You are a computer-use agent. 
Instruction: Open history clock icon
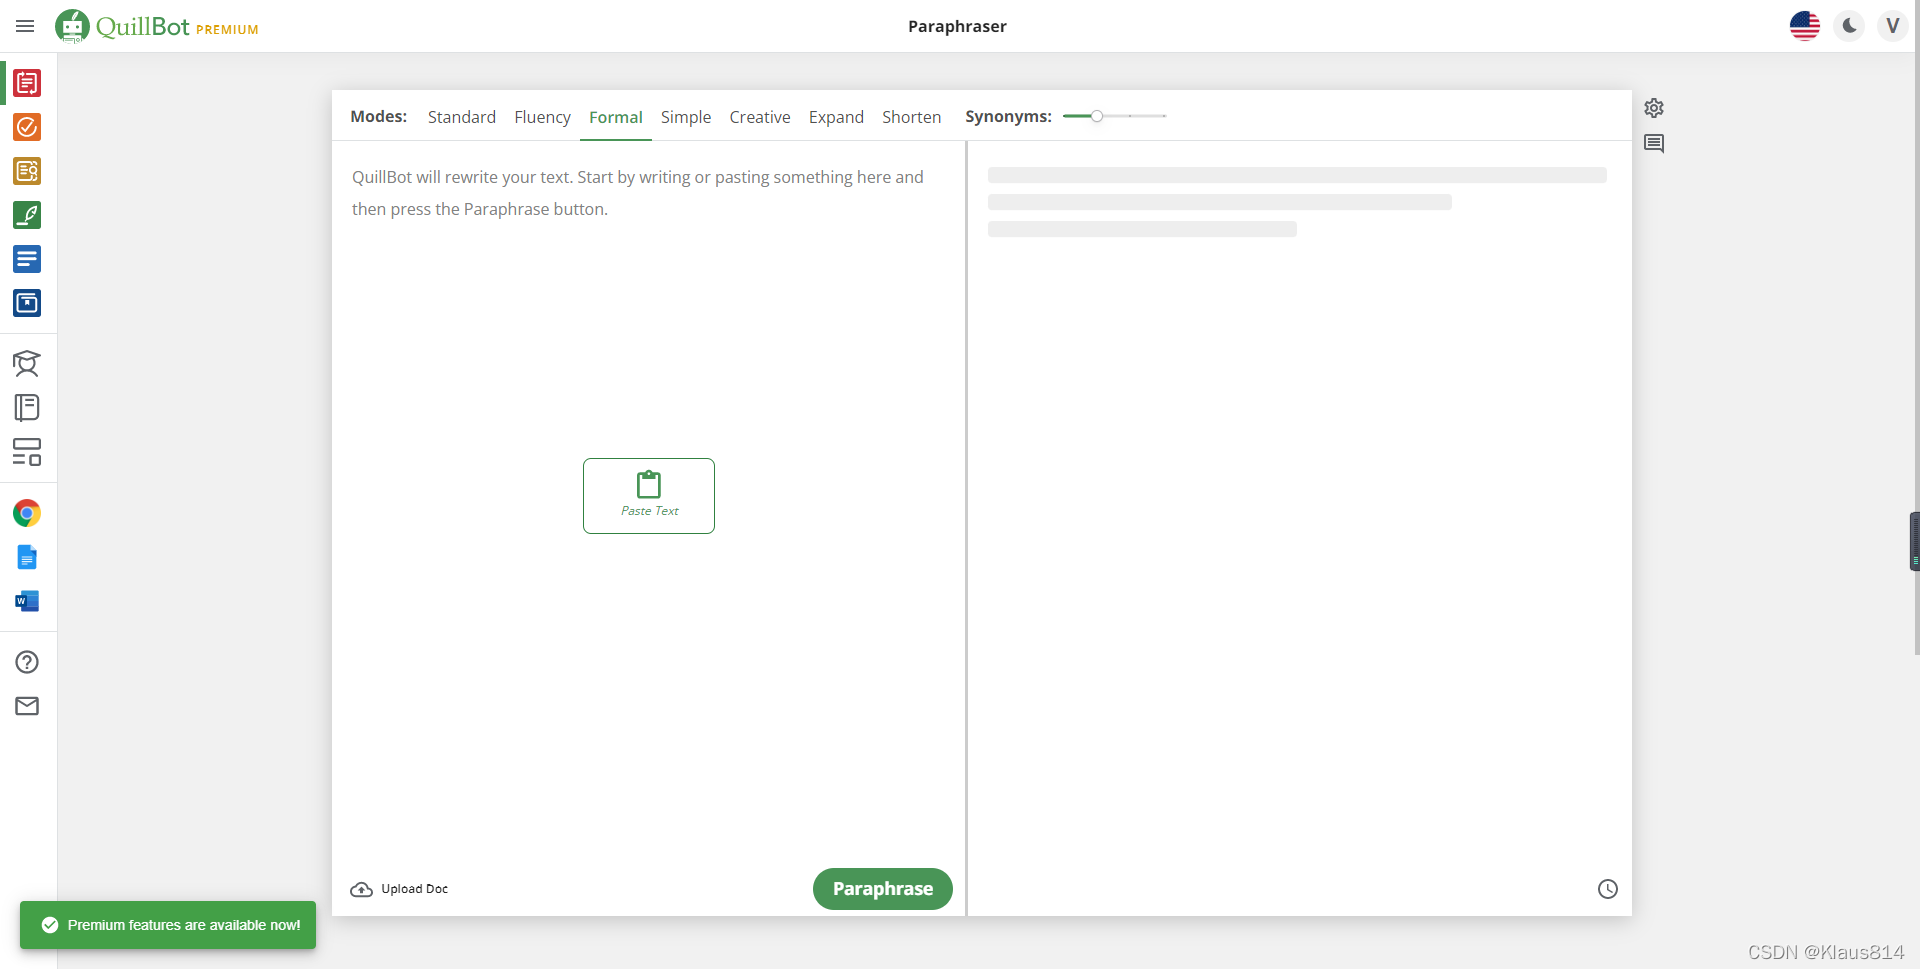[1607, 889]
